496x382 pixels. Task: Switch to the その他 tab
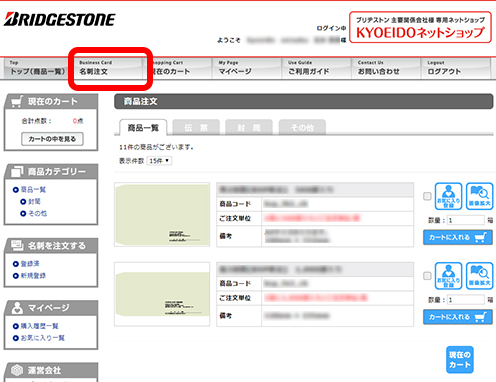tap(302, 128)
